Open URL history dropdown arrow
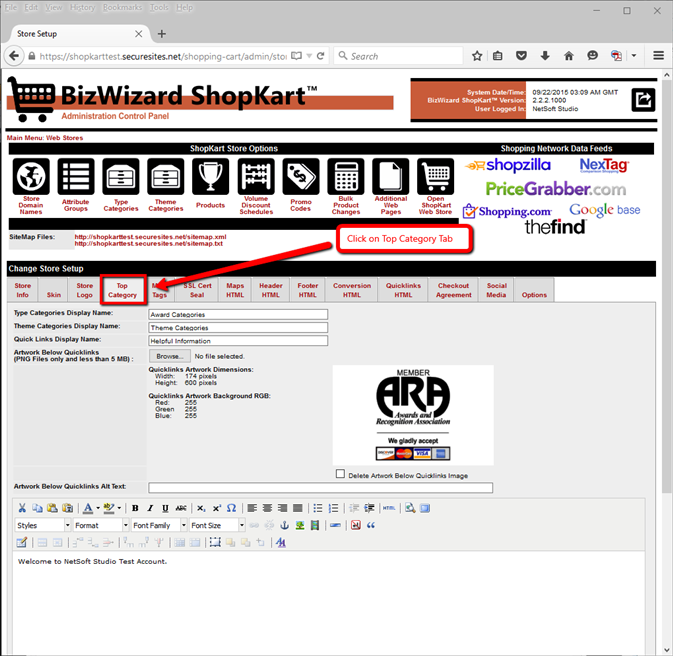This screenshot has width=673, height=656. 309,56
